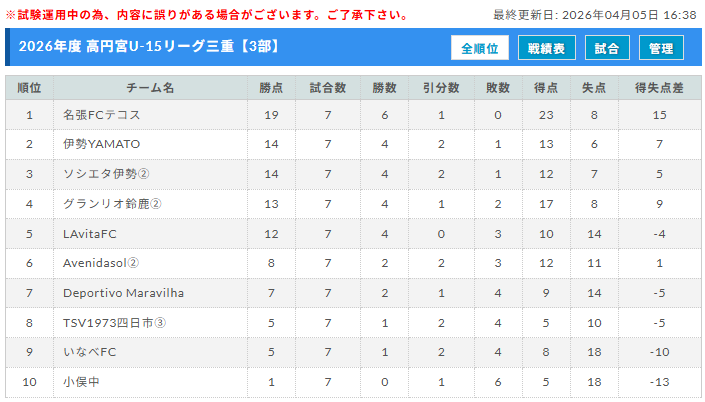Click the 勝点 column header
Viewport: 705px width, 402px height.
tap(271, 87)
